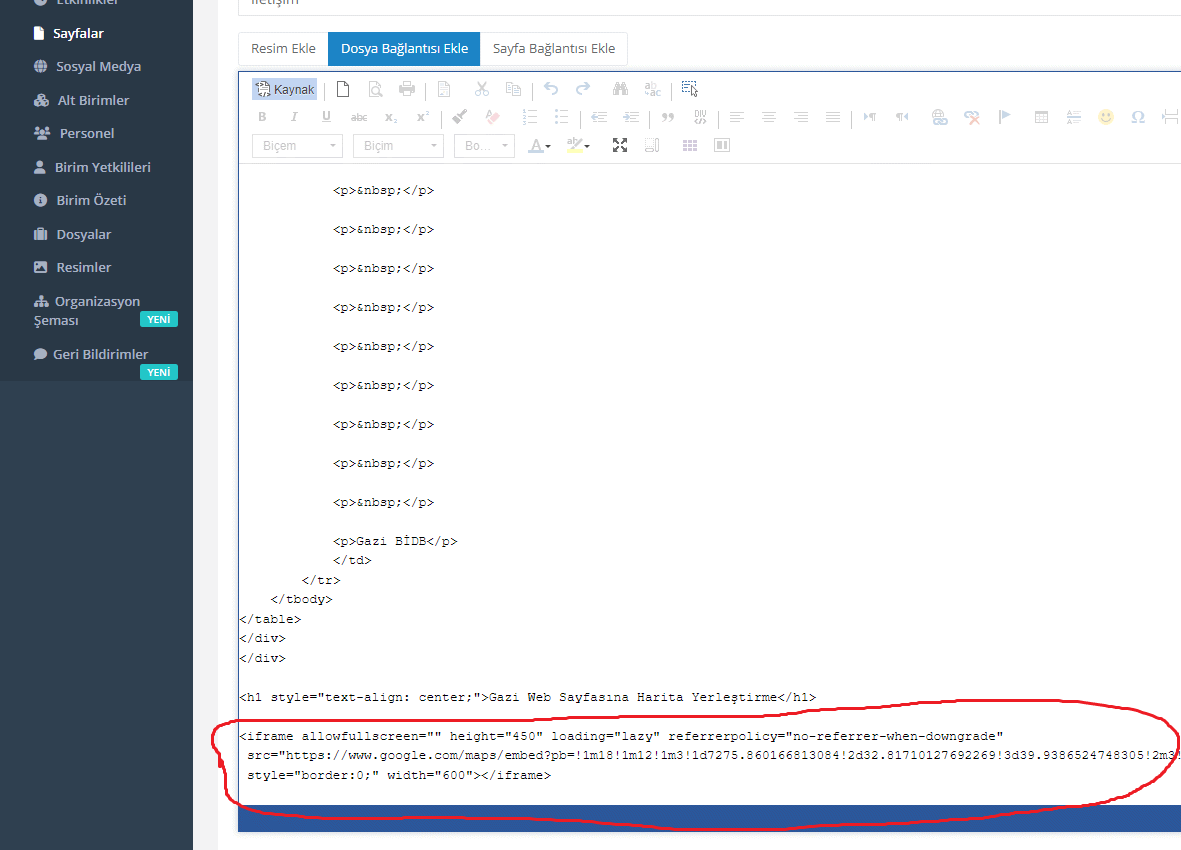The width and height of the screenshot is (1181, 850).
Task: Click the Increase Indent icon
Action: click(x=630, y=117)
